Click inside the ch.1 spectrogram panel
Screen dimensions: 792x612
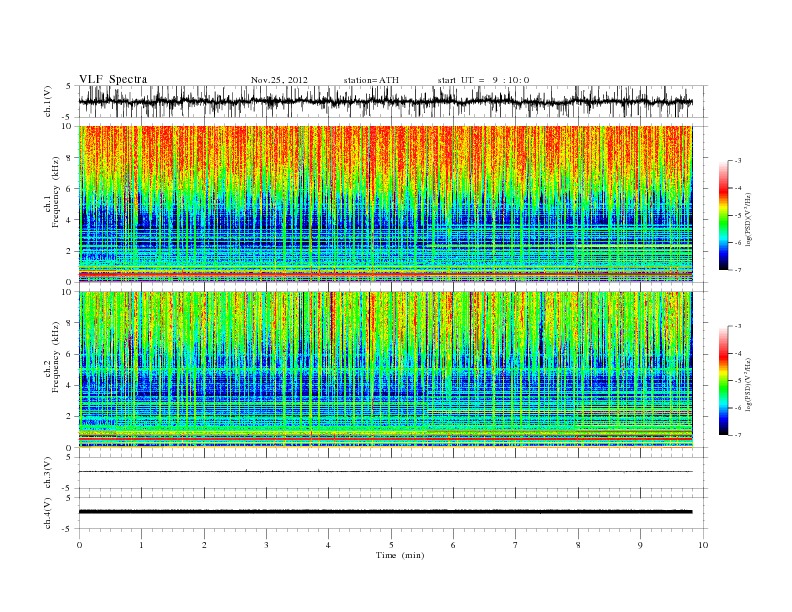point(385,204)
